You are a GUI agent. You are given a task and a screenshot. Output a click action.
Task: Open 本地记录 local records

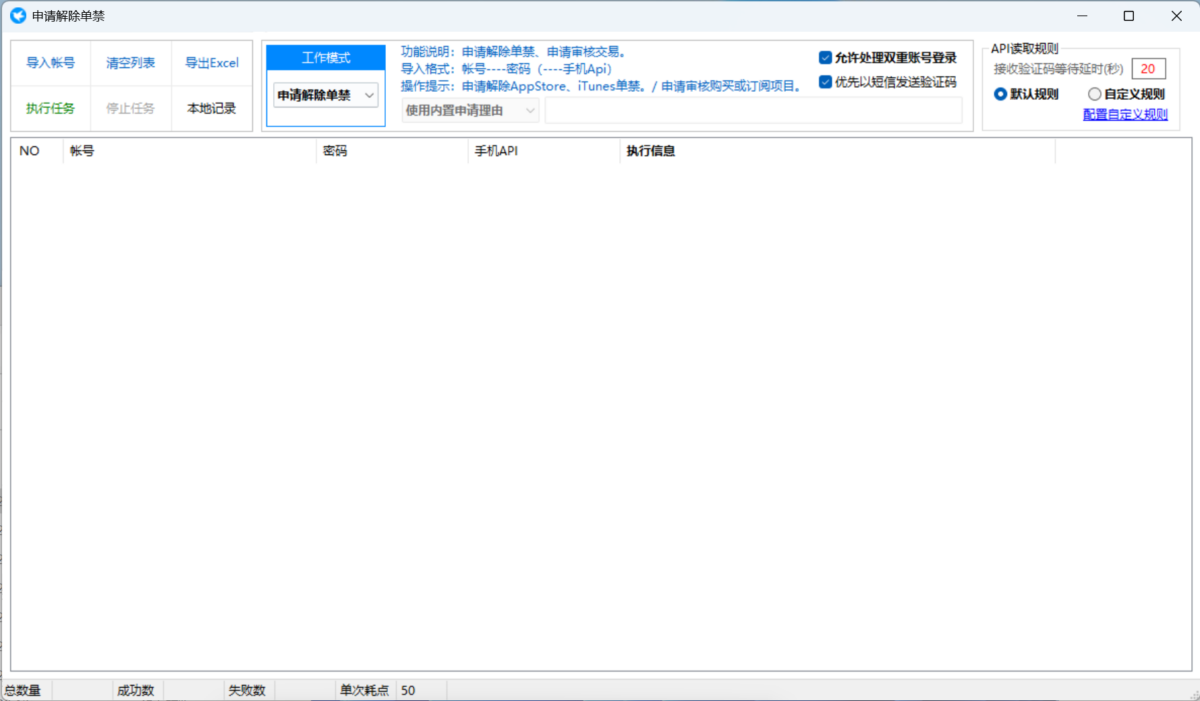212,108
